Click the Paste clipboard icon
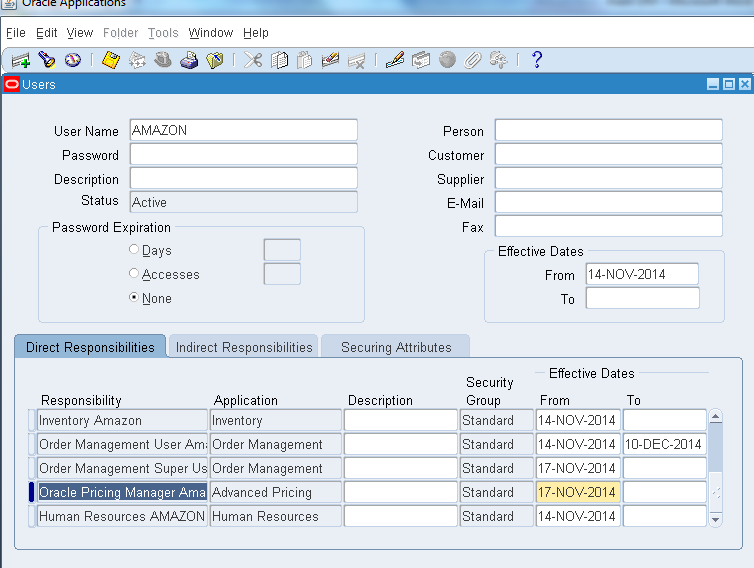Screen dimensions: 754x568 pyautogui.click(x=305, y=60)
